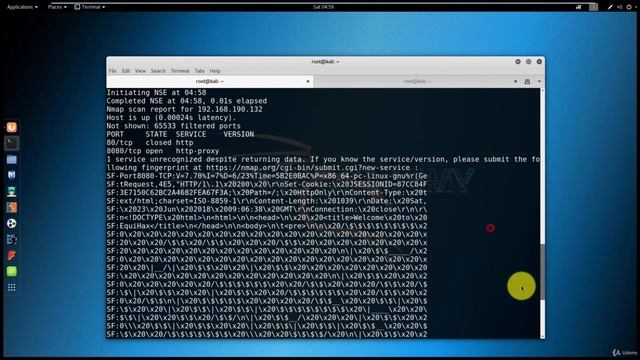Click the clock Sat 04:59
The width and height of the screenshot is (640, 360).
[x=323, y=7]
